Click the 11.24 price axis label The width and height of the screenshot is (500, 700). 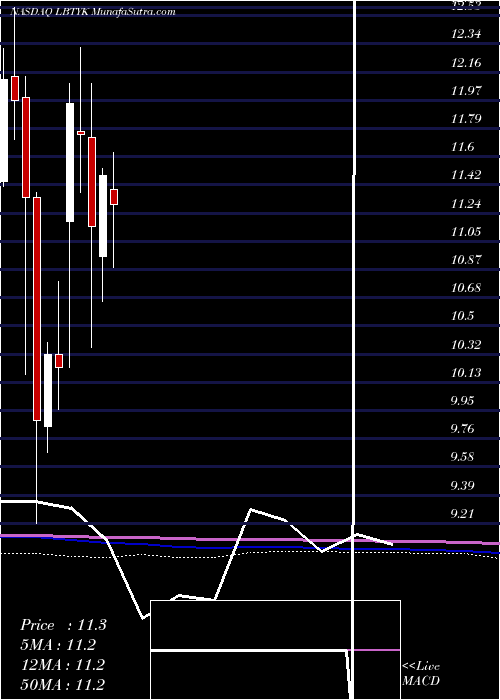point(466,204)
